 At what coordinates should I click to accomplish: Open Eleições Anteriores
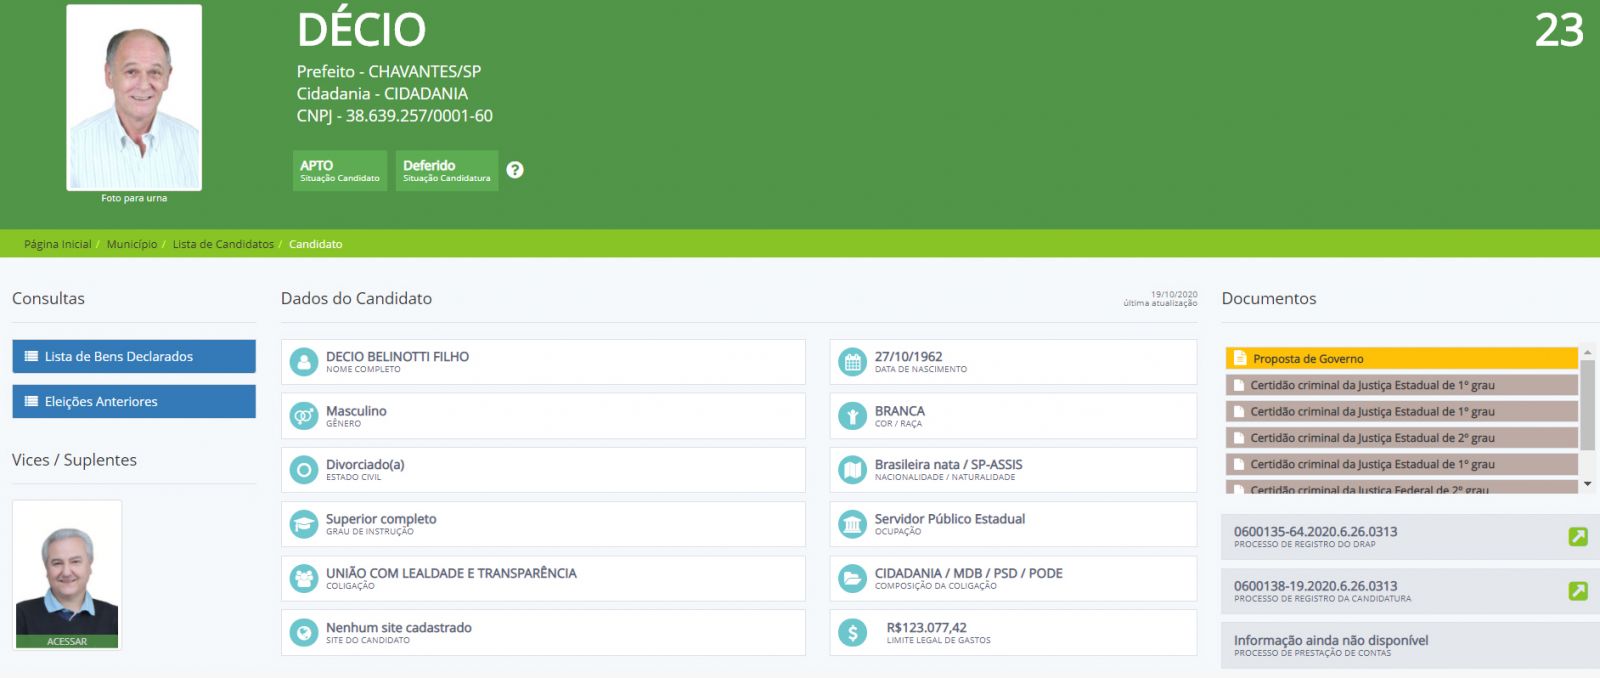[x=134, y=402]
